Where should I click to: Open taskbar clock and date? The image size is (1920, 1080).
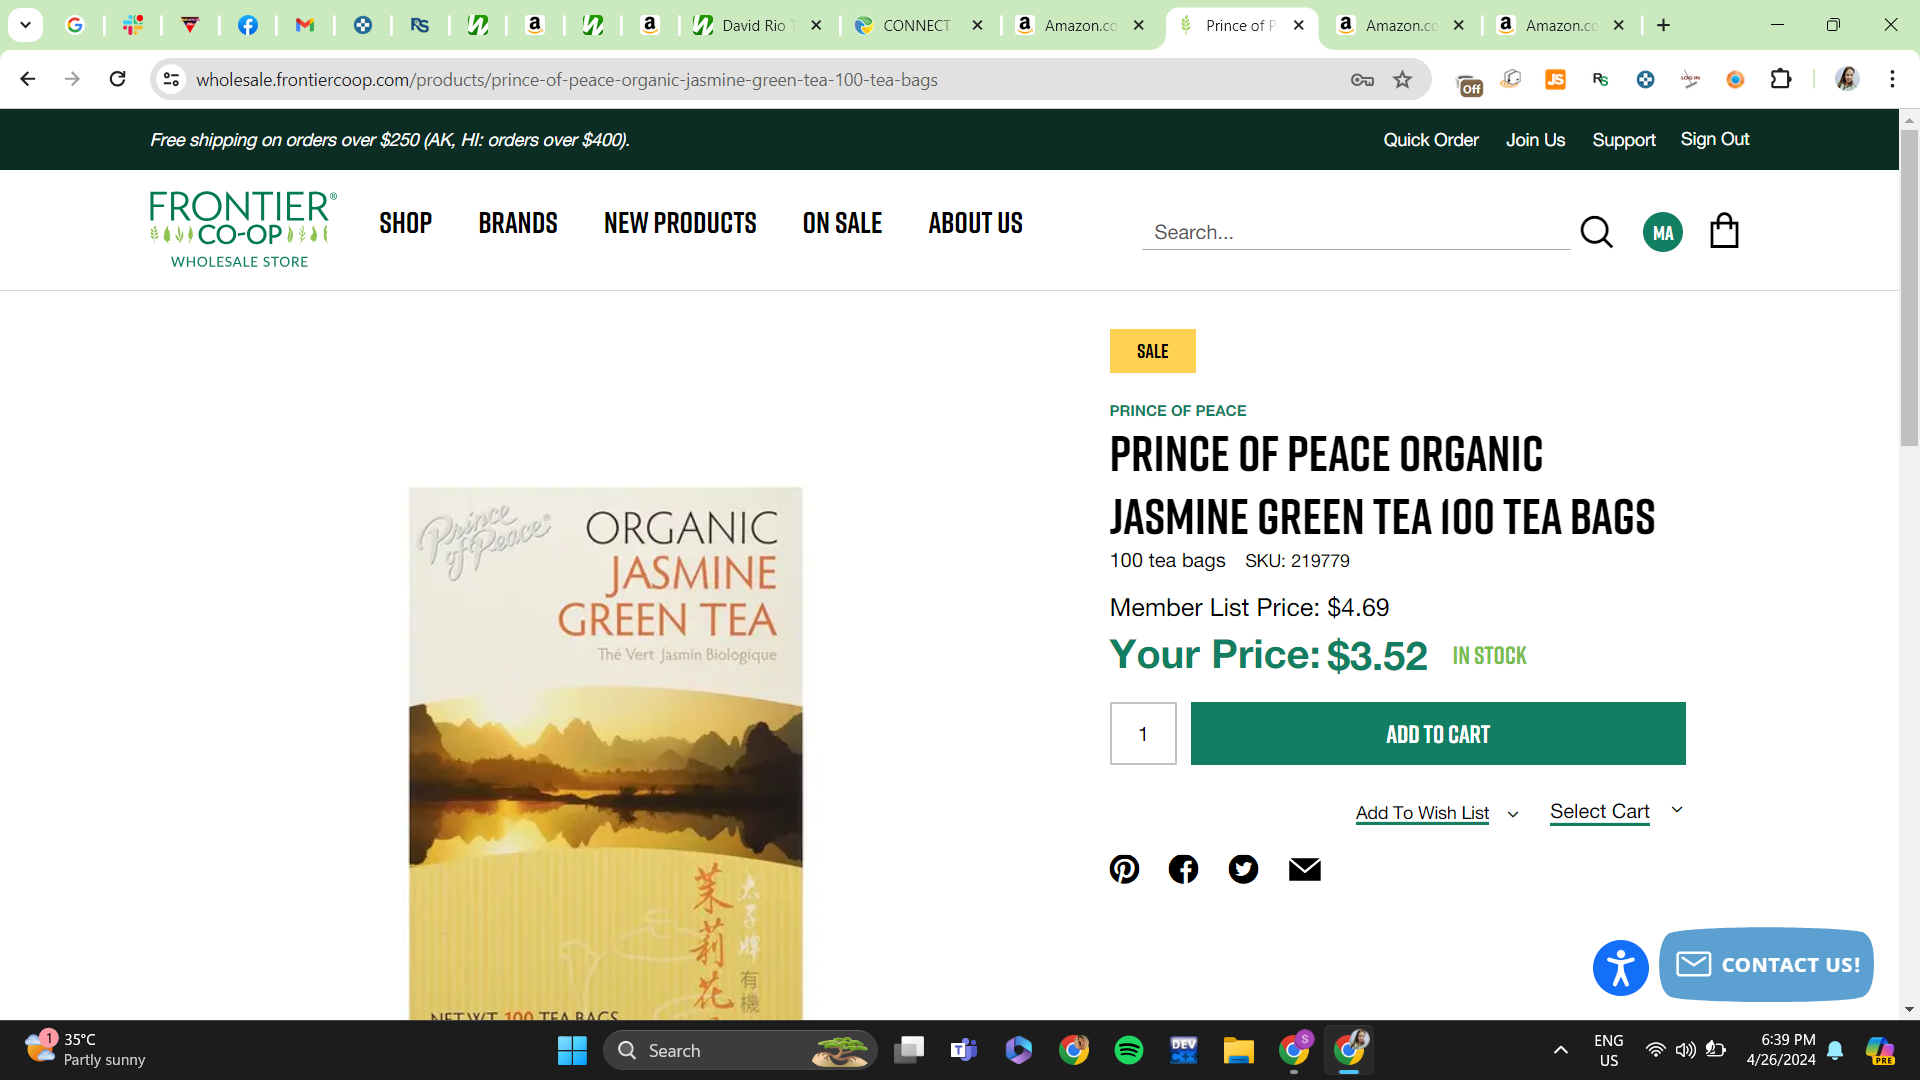coord(1781,1050)
